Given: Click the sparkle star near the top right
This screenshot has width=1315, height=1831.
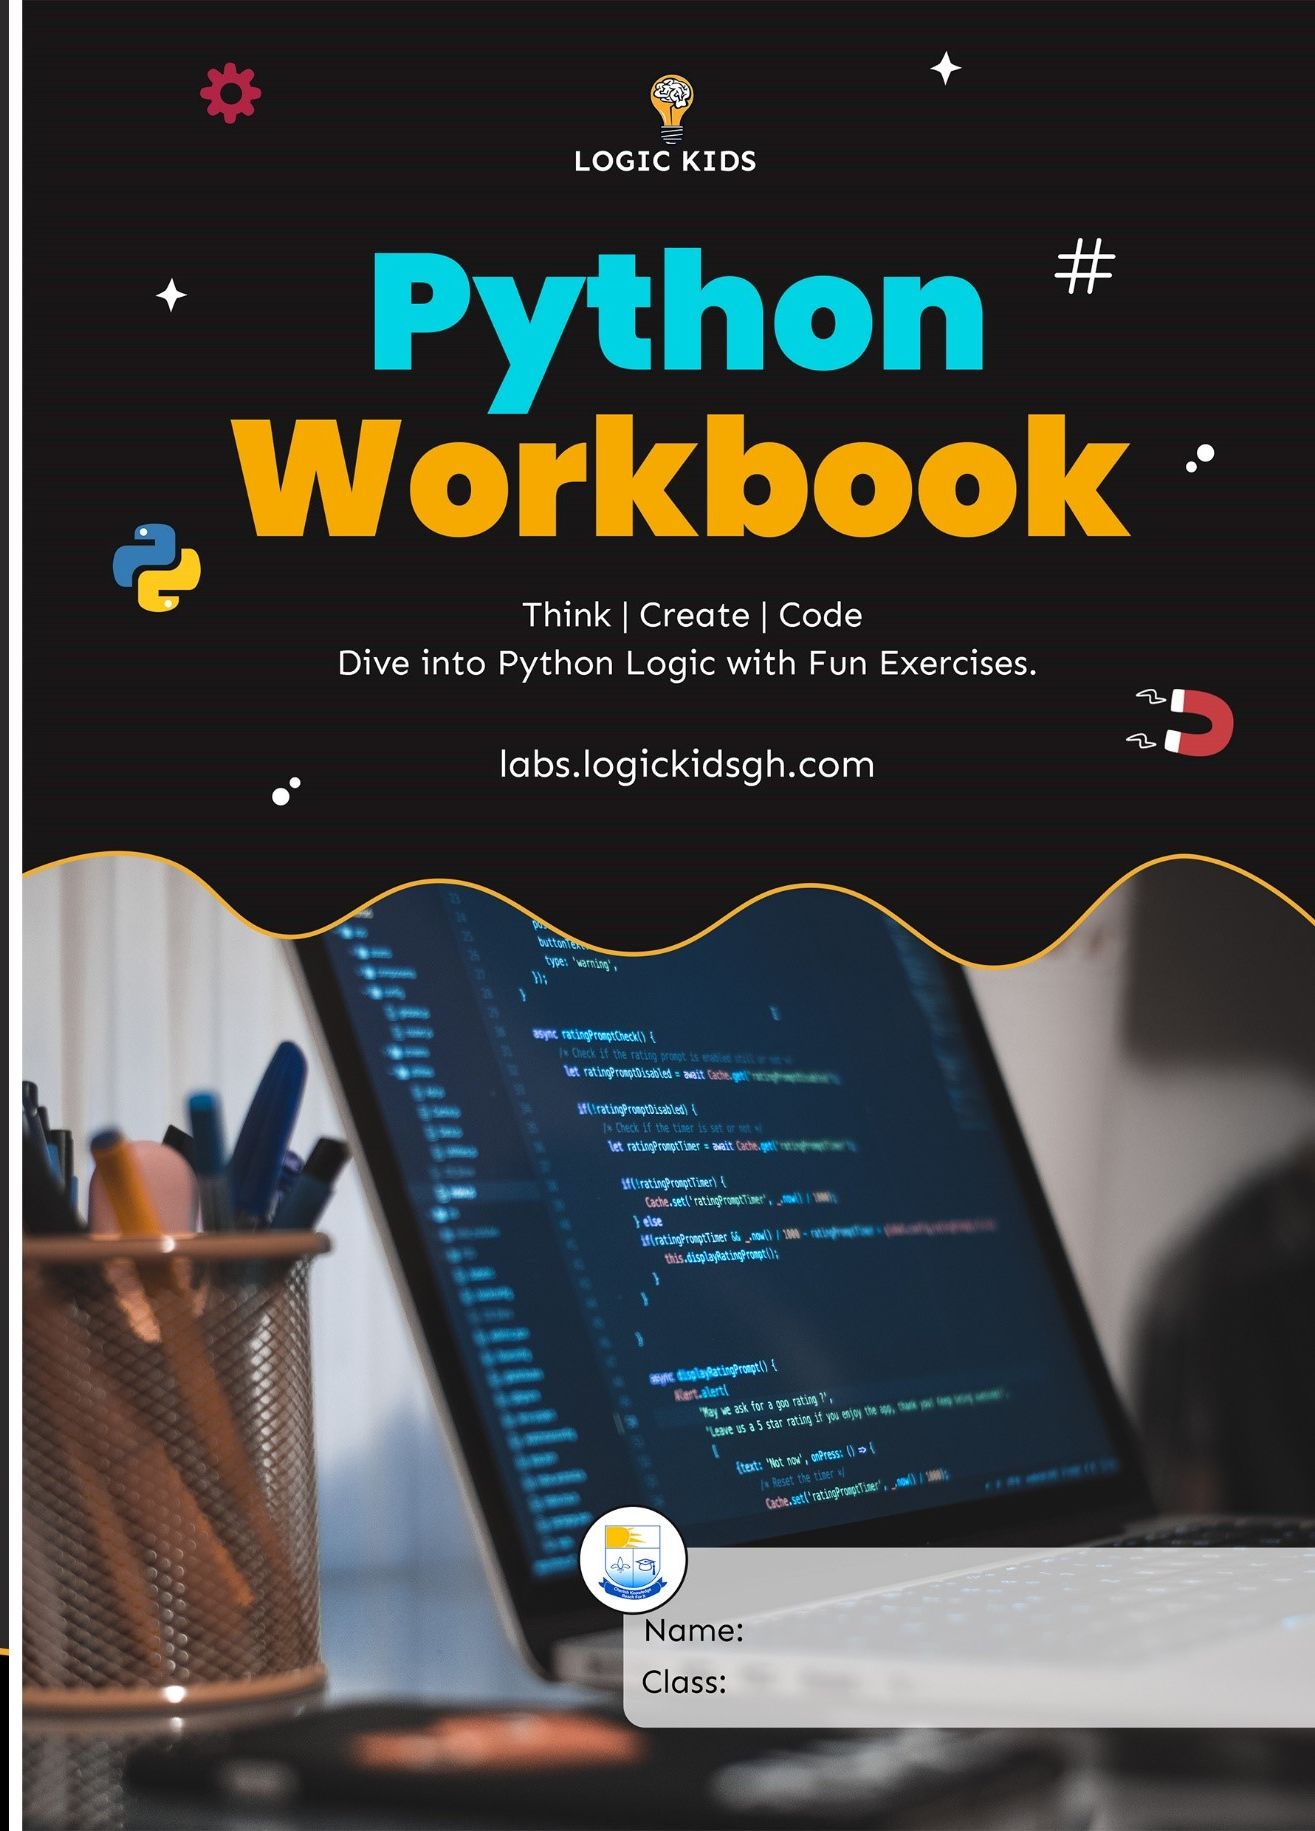Looking at the screenshot, I should tap(945, 69).
